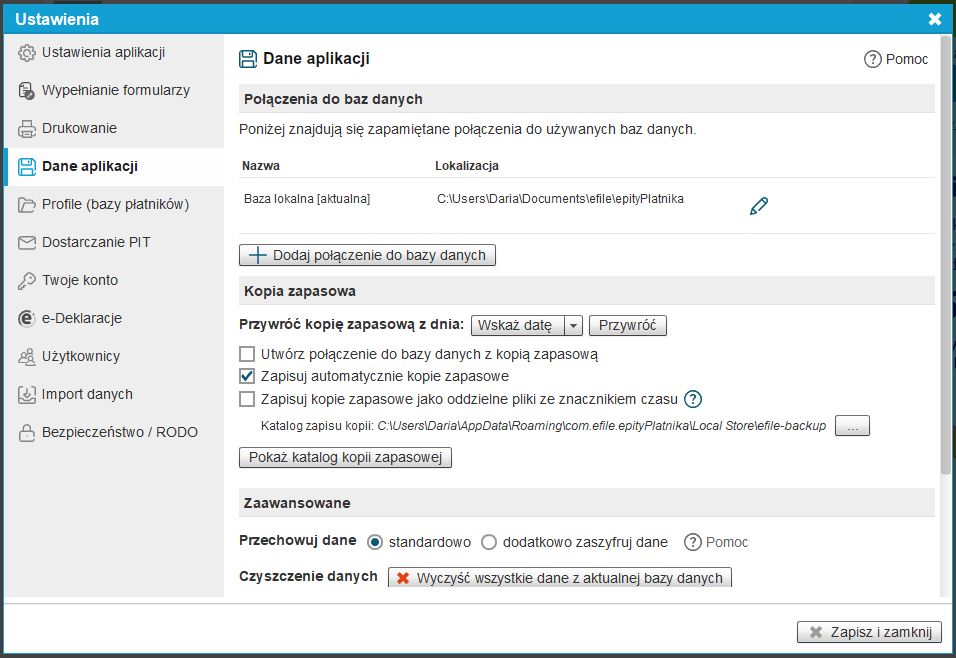The height and width of the screenshot is (658, 956).
Task: Open 'Pomoc' link in top right corner
Action: coord(896,59)
